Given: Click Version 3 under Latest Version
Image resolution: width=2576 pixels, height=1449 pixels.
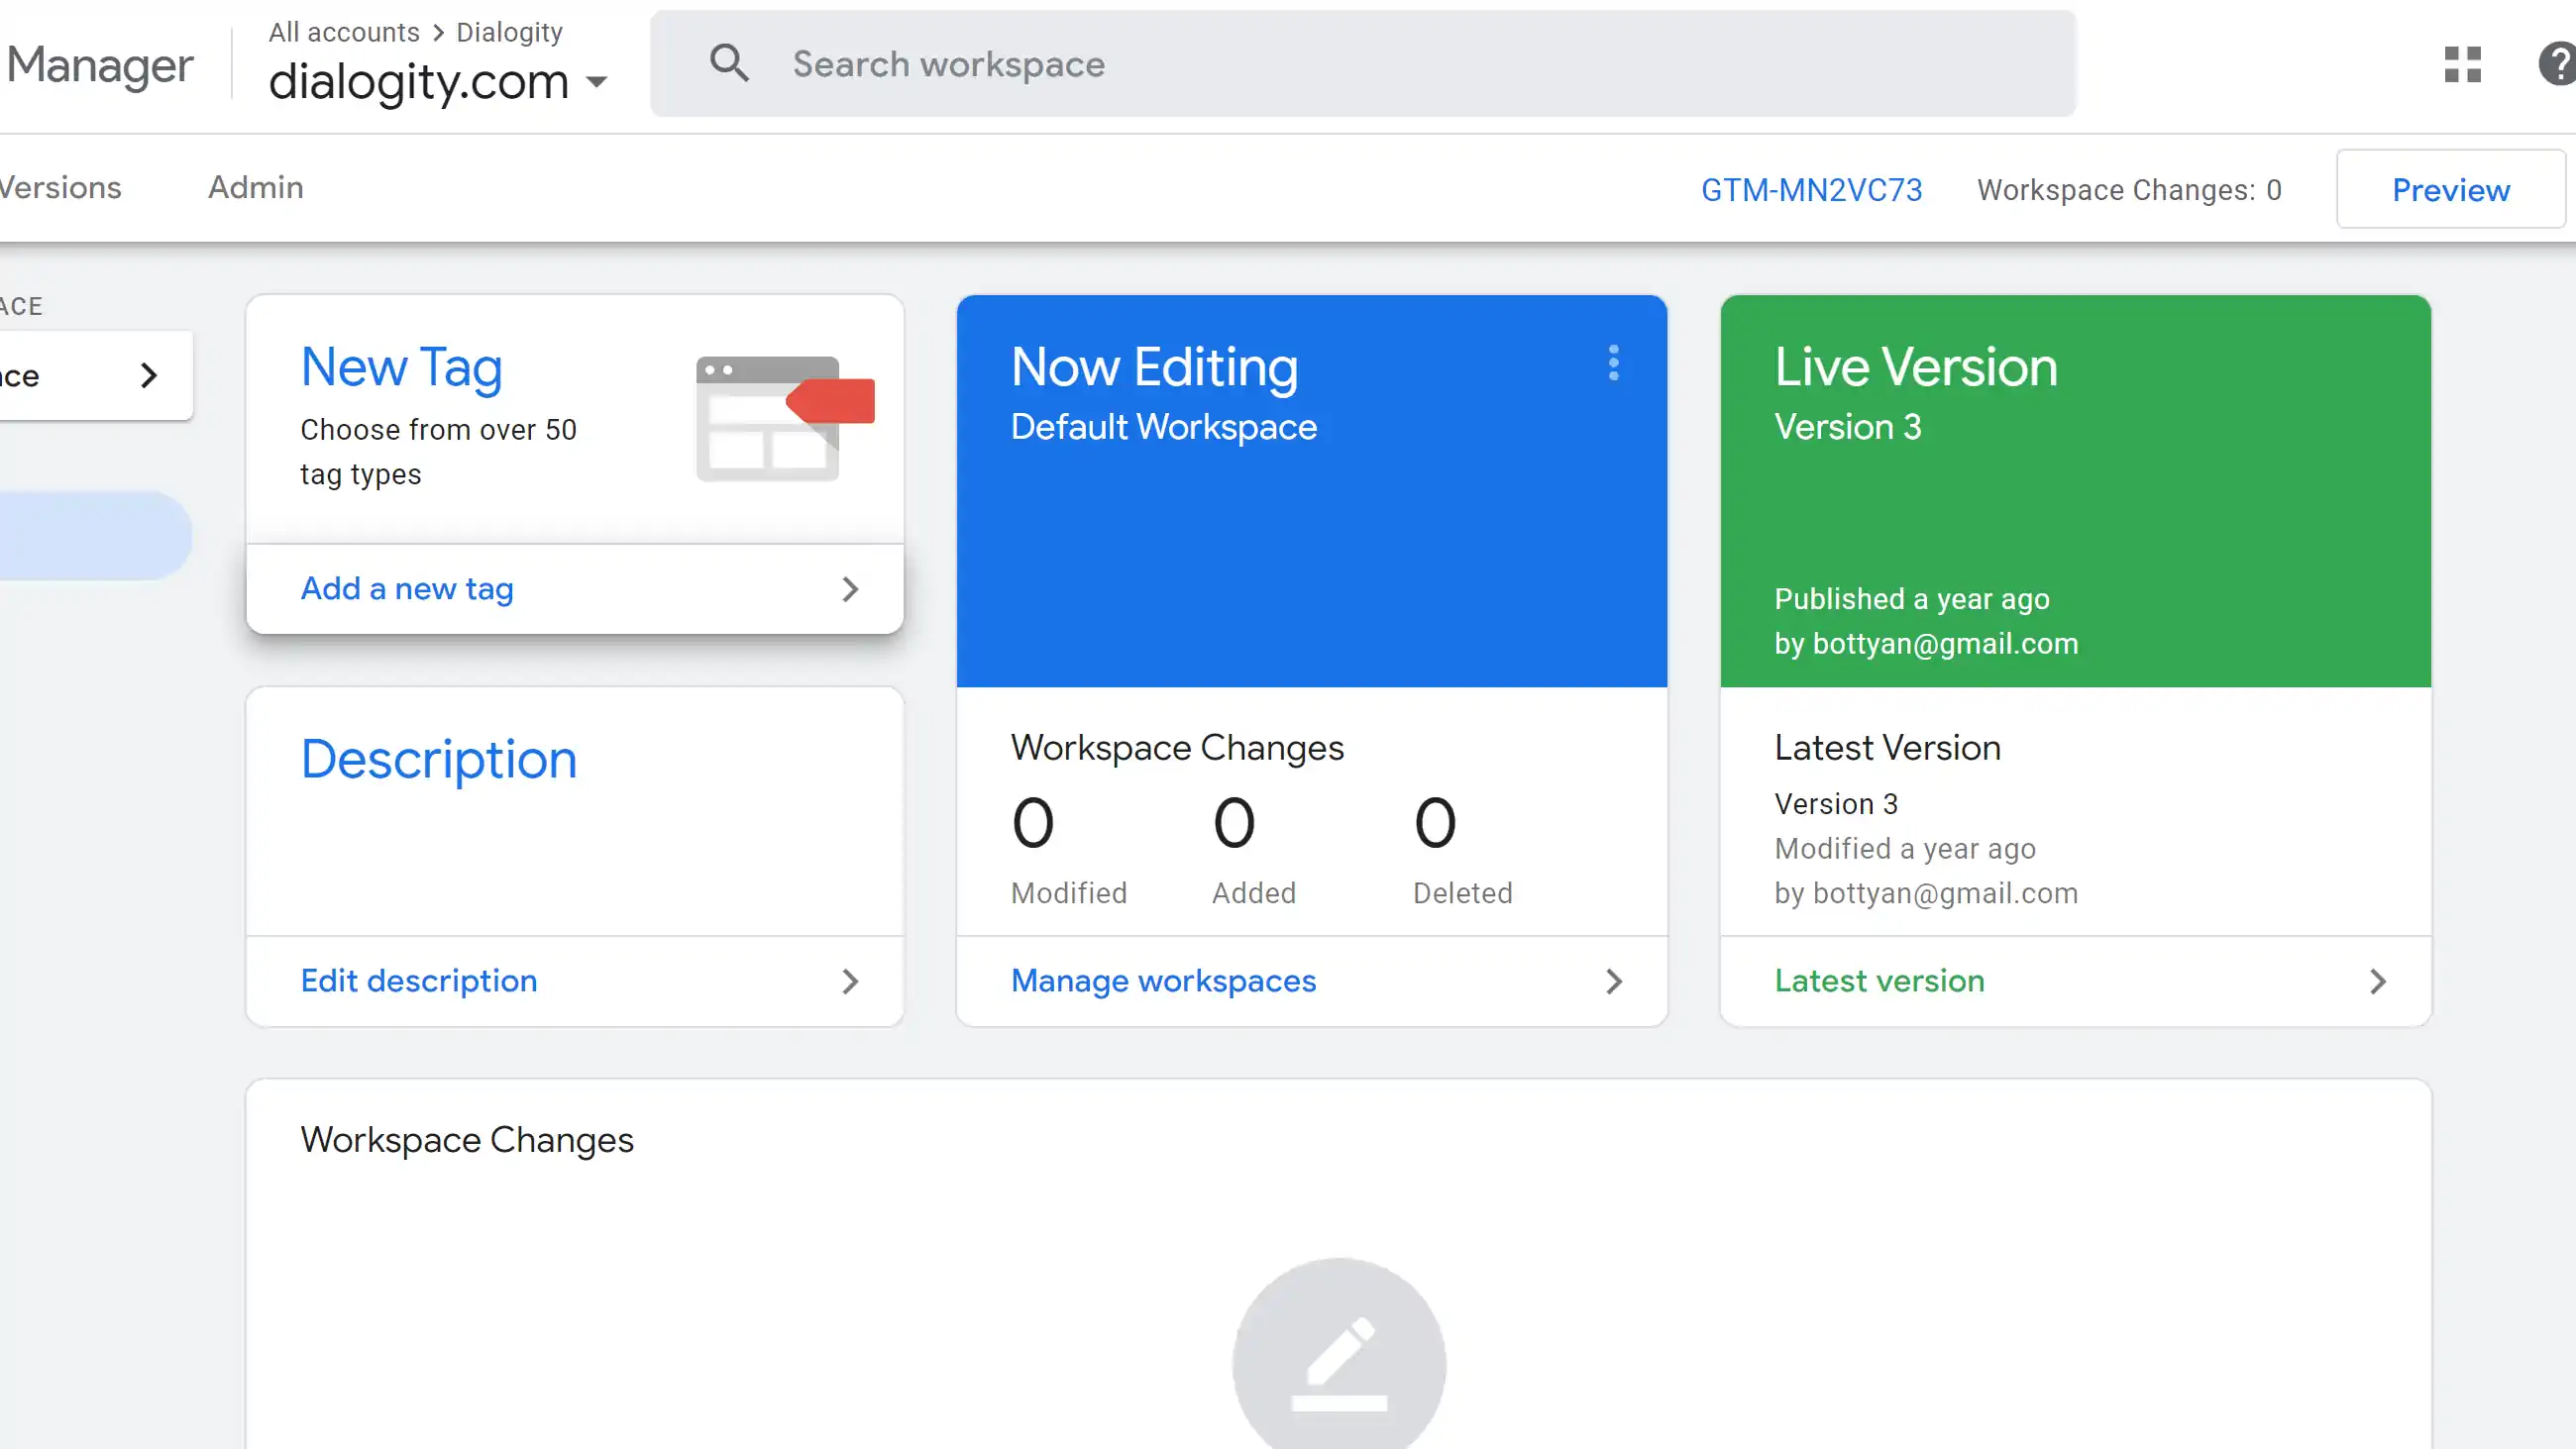Looking at the screenshot, I should coord(1836,804).
